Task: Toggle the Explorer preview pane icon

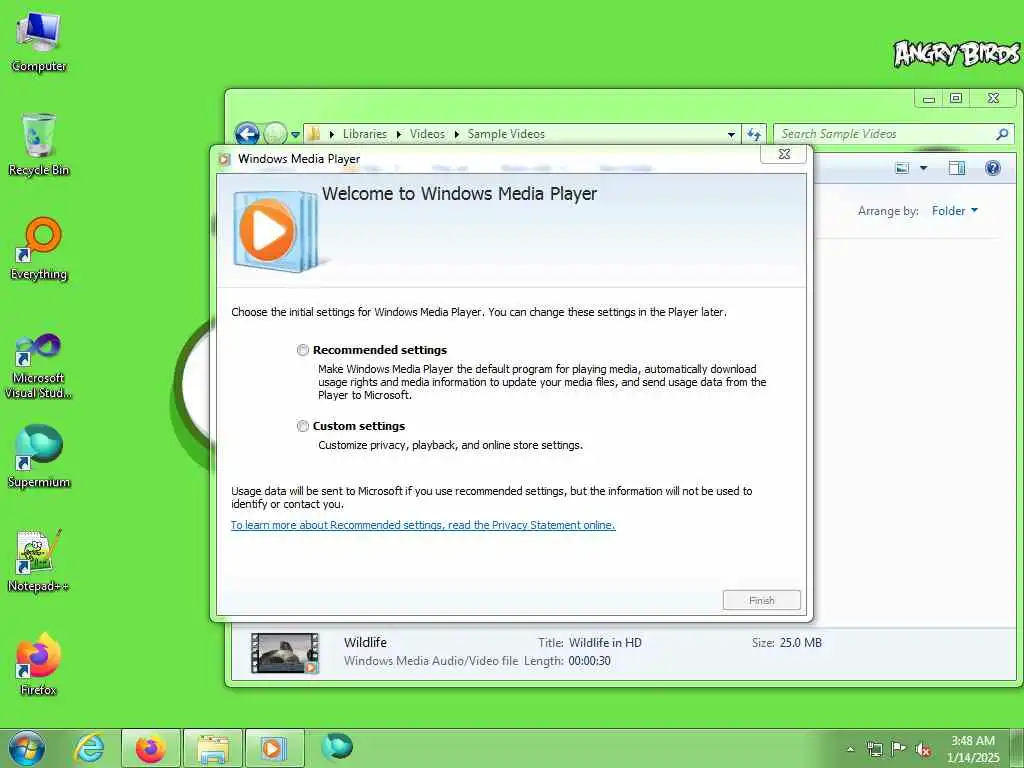Action: [x=956, y=168]
